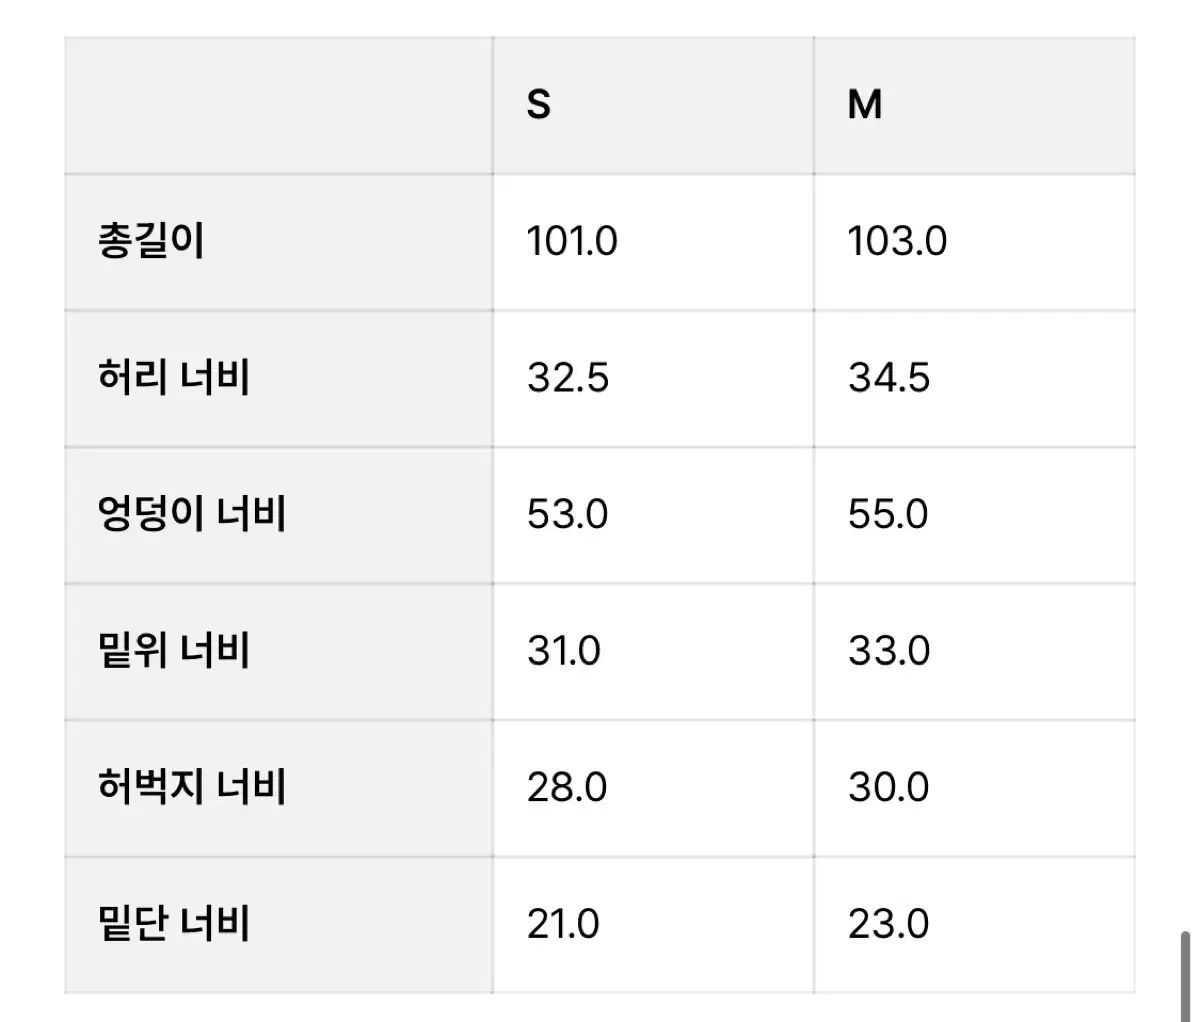Click the 21.0 hem width value
Image resolution: width=1200 pixels, height=1022 pixels.
563,923
